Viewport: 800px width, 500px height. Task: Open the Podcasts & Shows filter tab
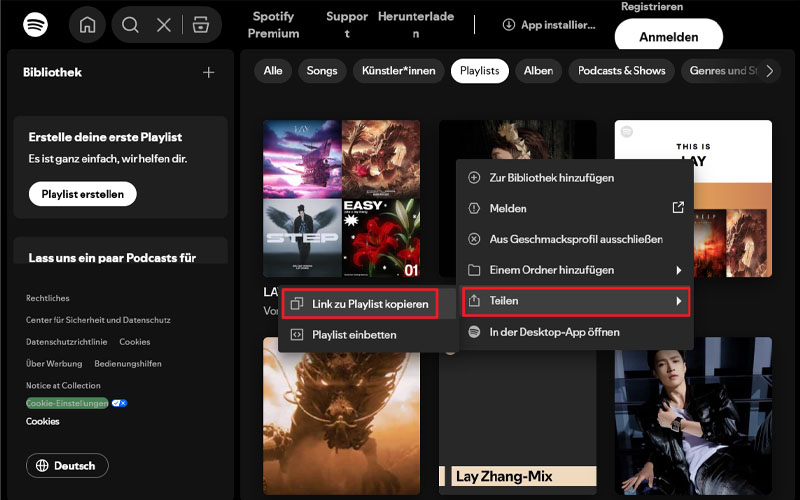[x=621, y=71]
